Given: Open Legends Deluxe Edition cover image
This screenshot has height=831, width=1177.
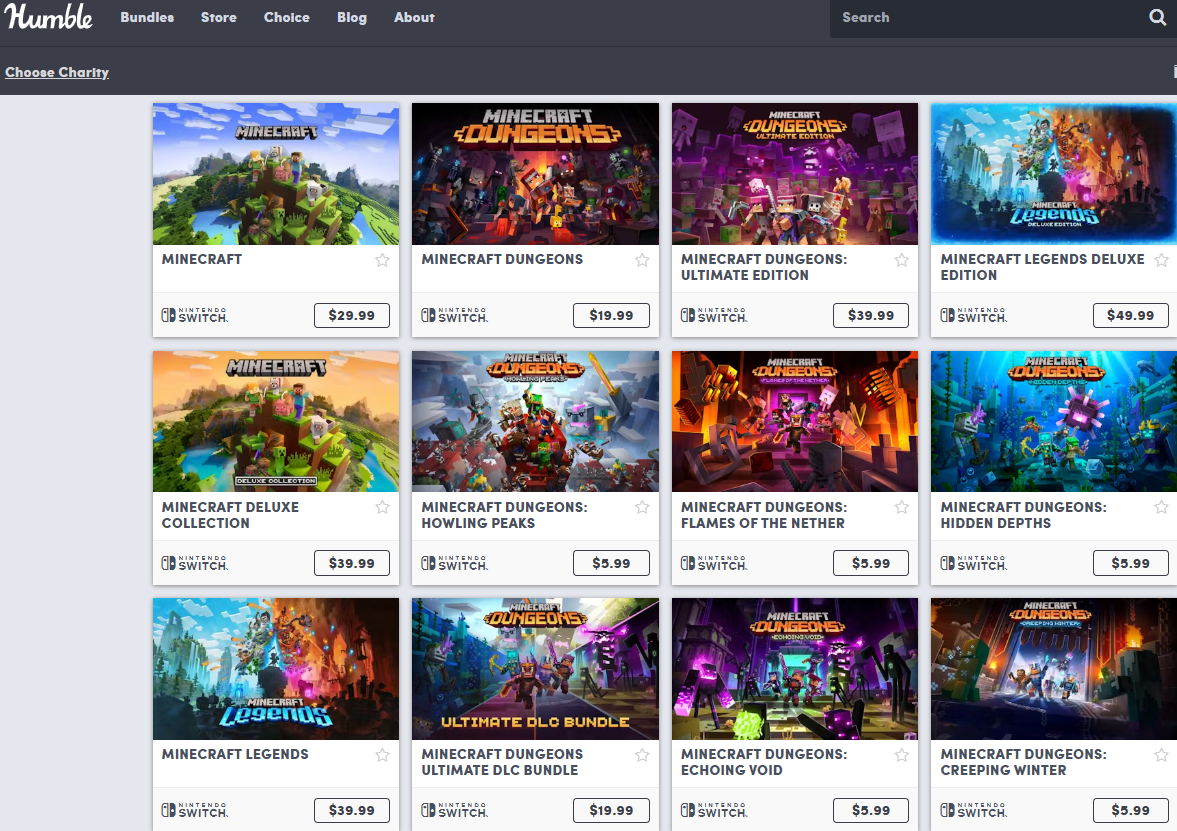Looking at the screenshot, I should 1054,173.
